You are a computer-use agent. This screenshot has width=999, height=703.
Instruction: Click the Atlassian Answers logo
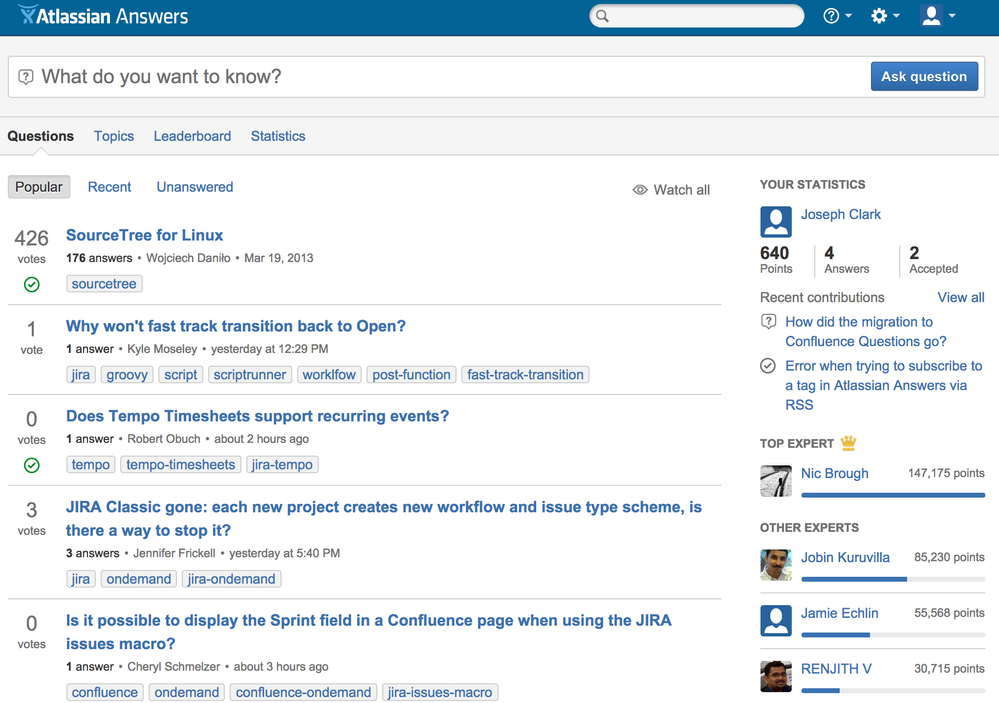point(103,15)
